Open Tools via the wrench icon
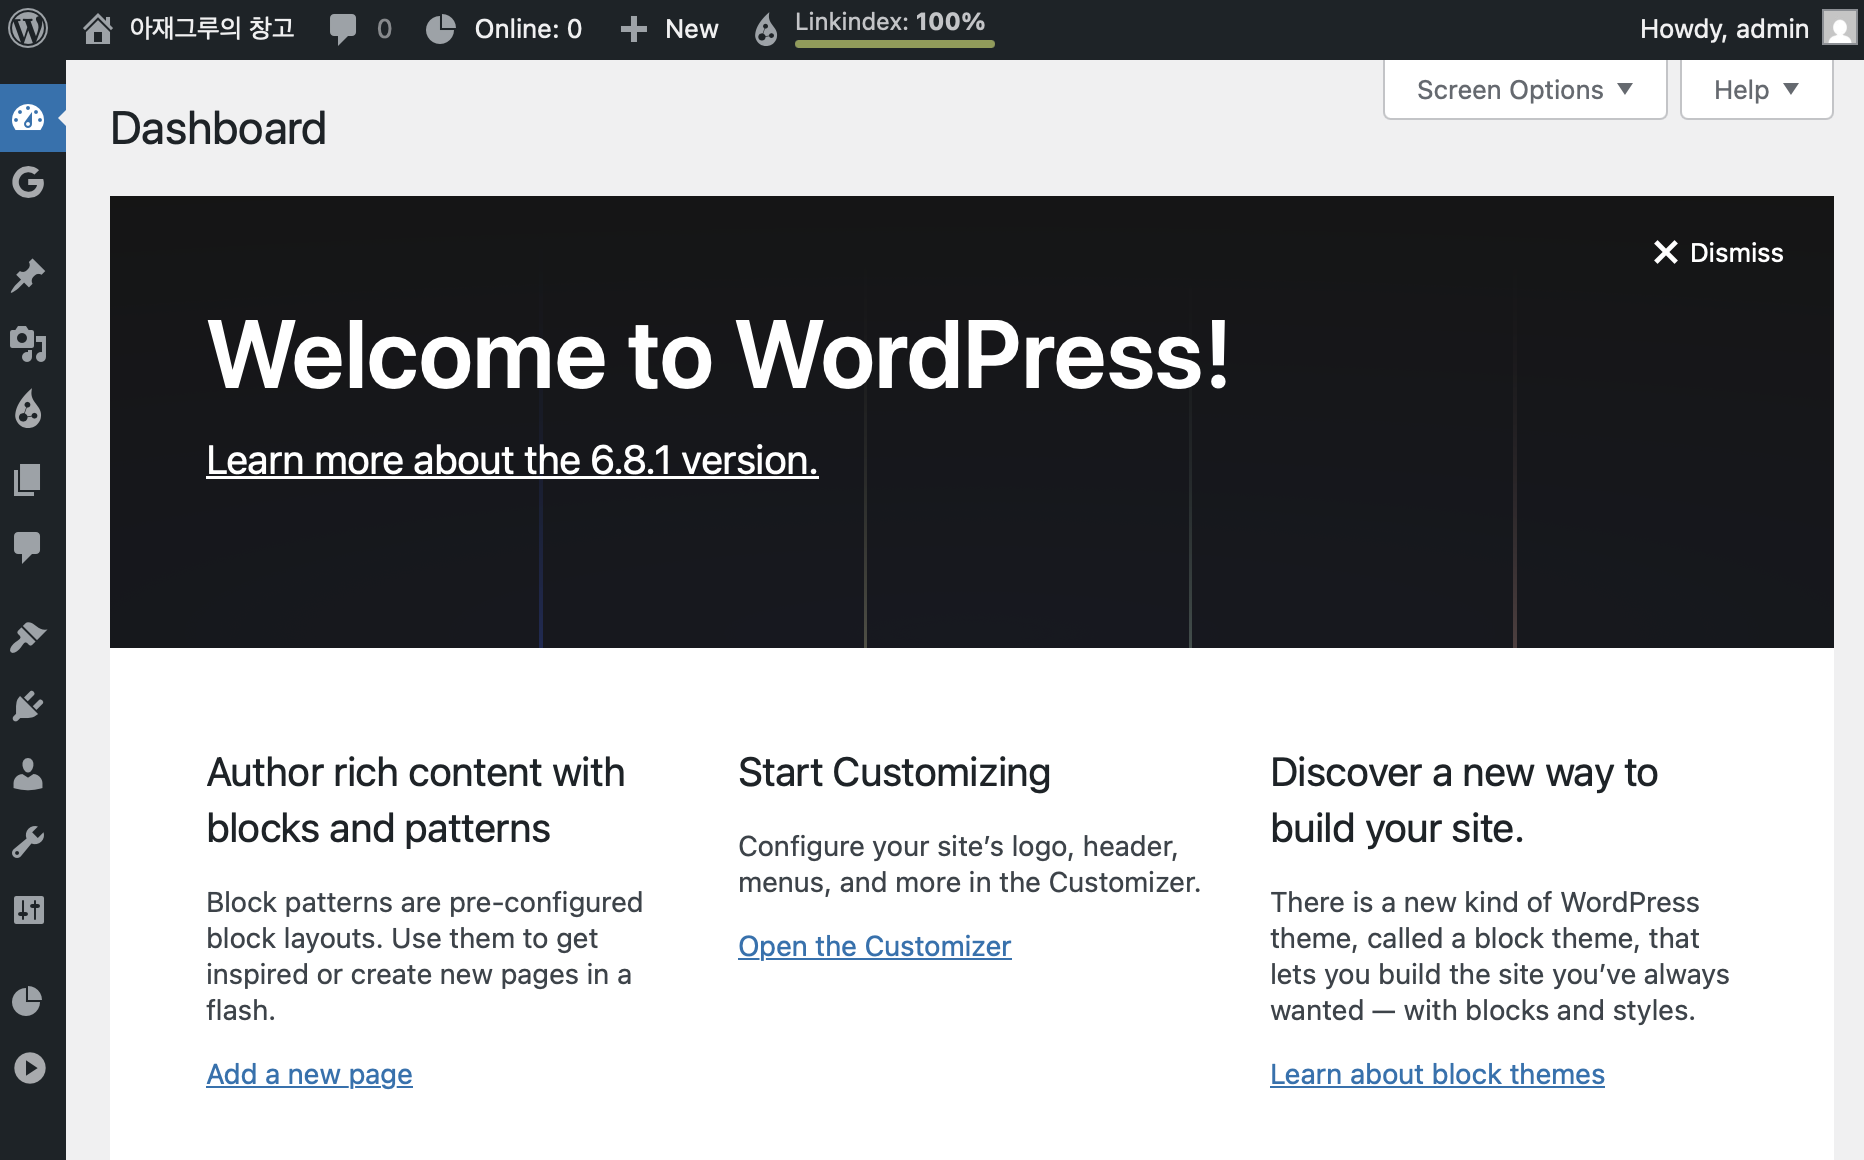Screen dimensions: 1864x1160 point(28,842)
